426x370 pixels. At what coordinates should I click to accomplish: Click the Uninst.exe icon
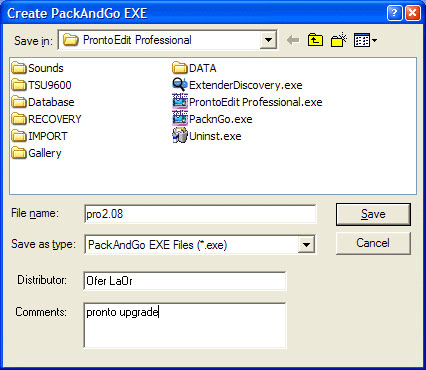click(x=180, y=136)
